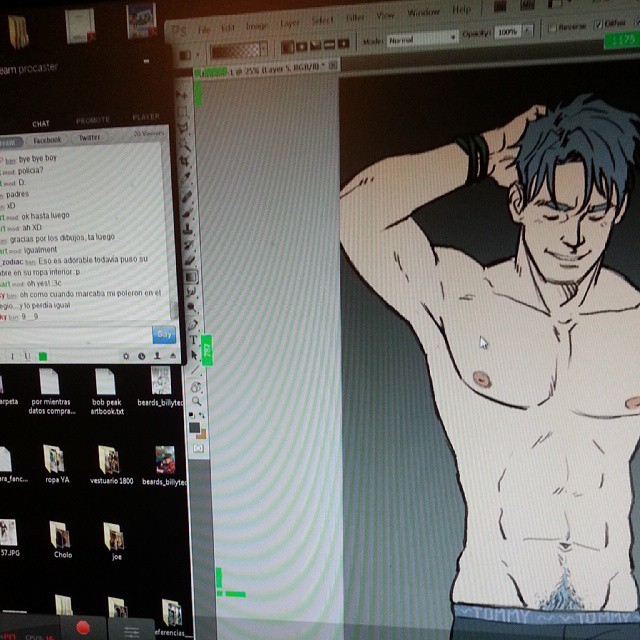Open the Layer menu
This screenshot has height=640, width=640.
289,23
